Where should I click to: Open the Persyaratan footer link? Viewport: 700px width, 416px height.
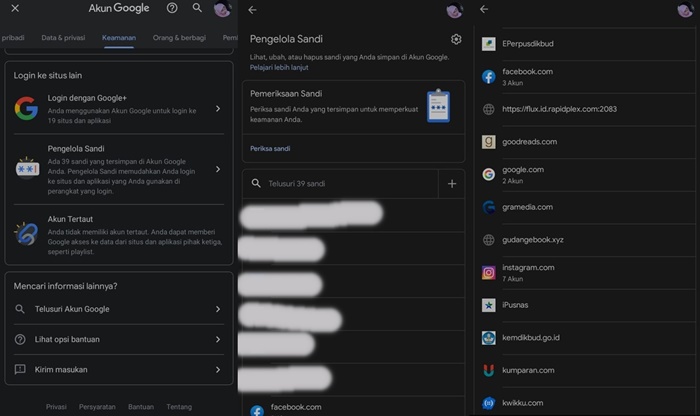[97, 407]
